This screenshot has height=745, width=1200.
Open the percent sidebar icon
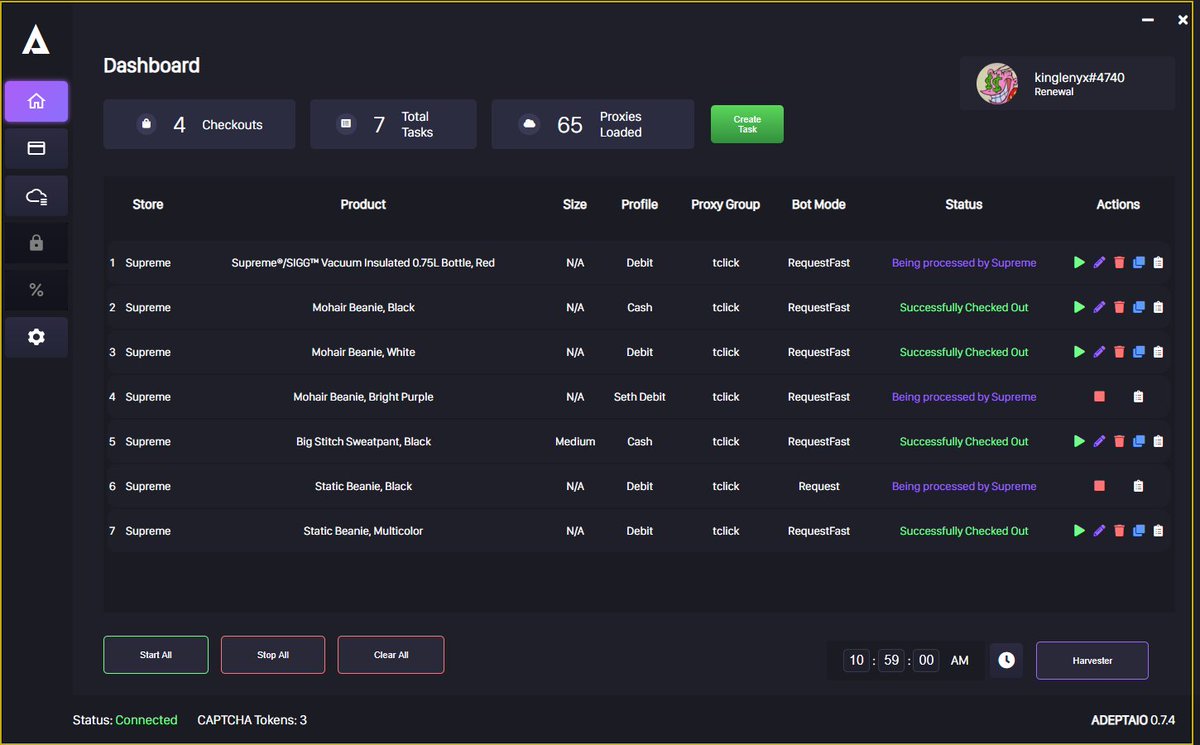pyautogui.click(x=36, y=290)
